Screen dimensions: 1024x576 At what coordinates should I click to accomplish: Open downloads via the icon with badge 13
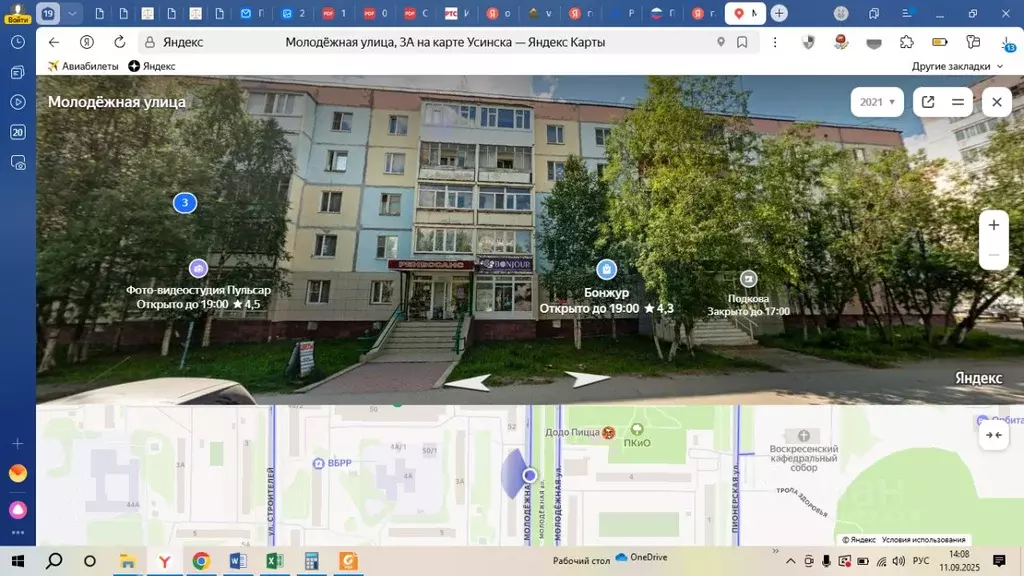point(1008,42)
